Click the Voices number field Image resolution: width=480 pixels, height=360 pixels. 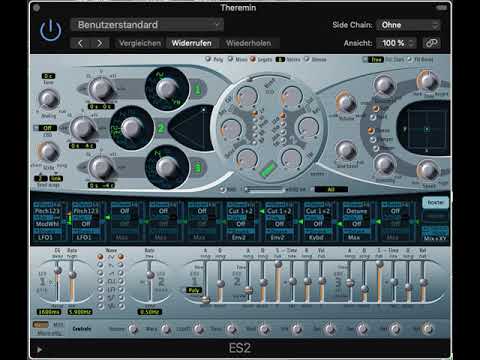coord(280,59)
